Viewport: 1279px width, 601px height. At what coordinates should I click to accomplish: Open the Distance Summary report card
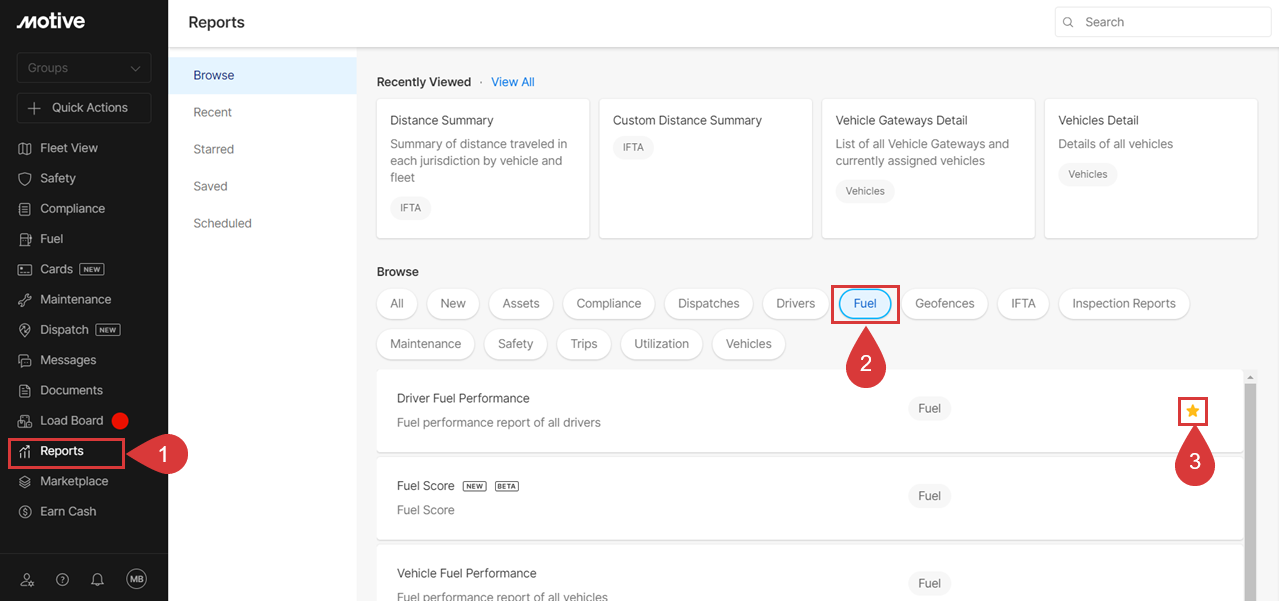coord(482,167)
